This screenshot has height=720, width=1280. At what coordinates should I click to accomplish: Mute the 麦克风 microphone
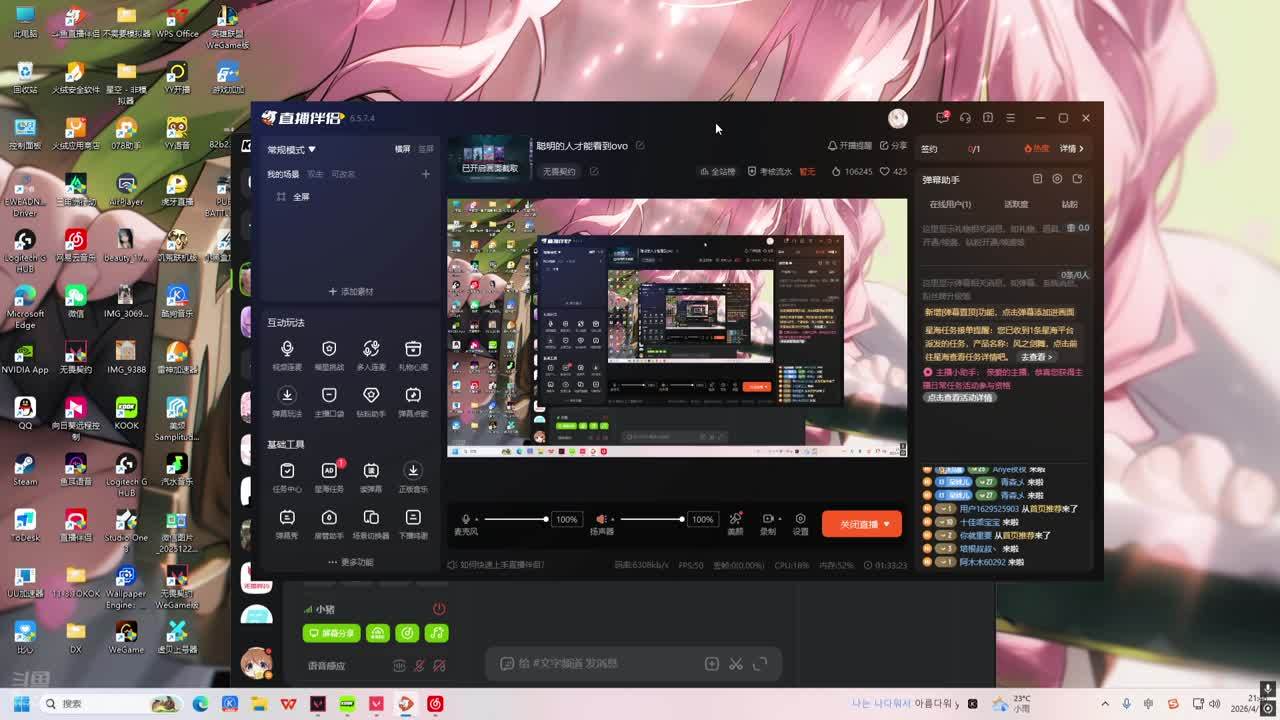coord(465,519)
